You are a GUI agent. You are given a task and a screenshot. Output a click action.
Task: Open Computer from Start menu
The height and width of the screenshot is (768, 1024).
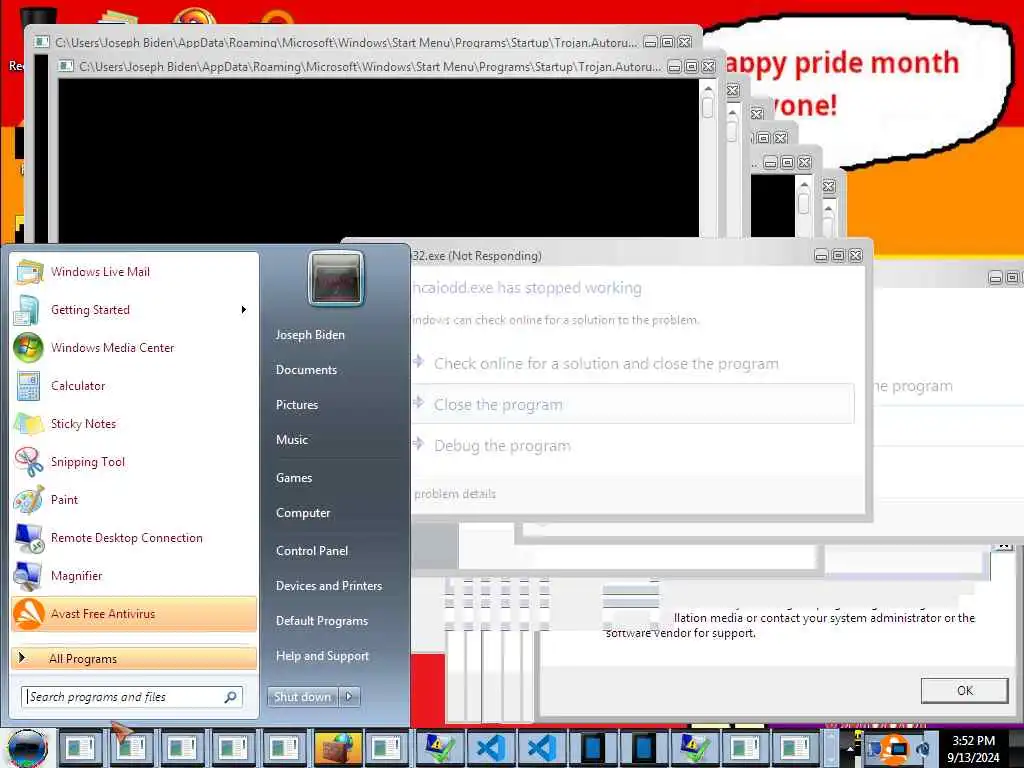(303, 513)
